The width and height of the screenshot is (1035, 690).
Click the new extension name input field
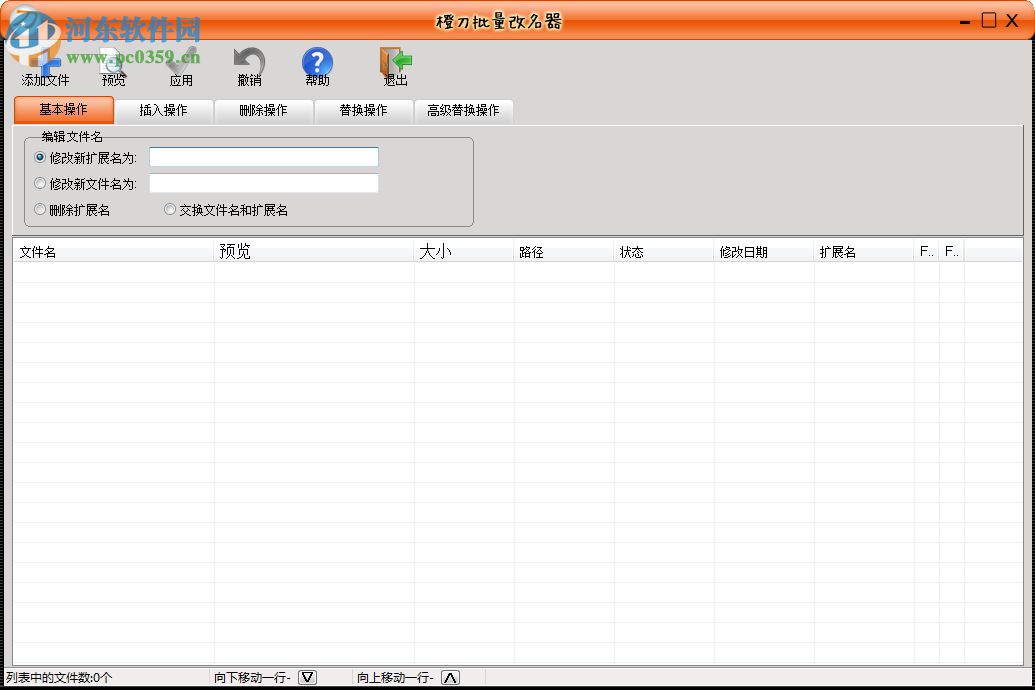[263, 156]
